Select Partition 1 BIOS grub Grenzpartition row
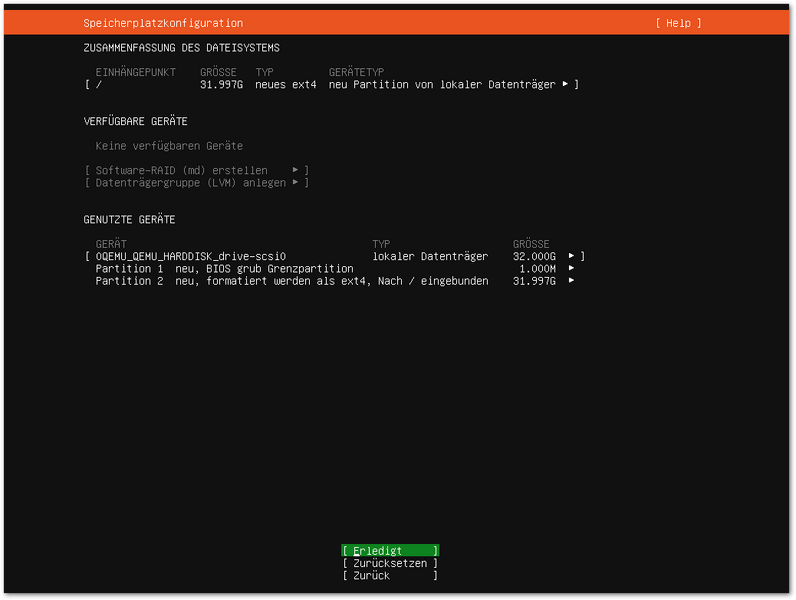 pos(335,269)
